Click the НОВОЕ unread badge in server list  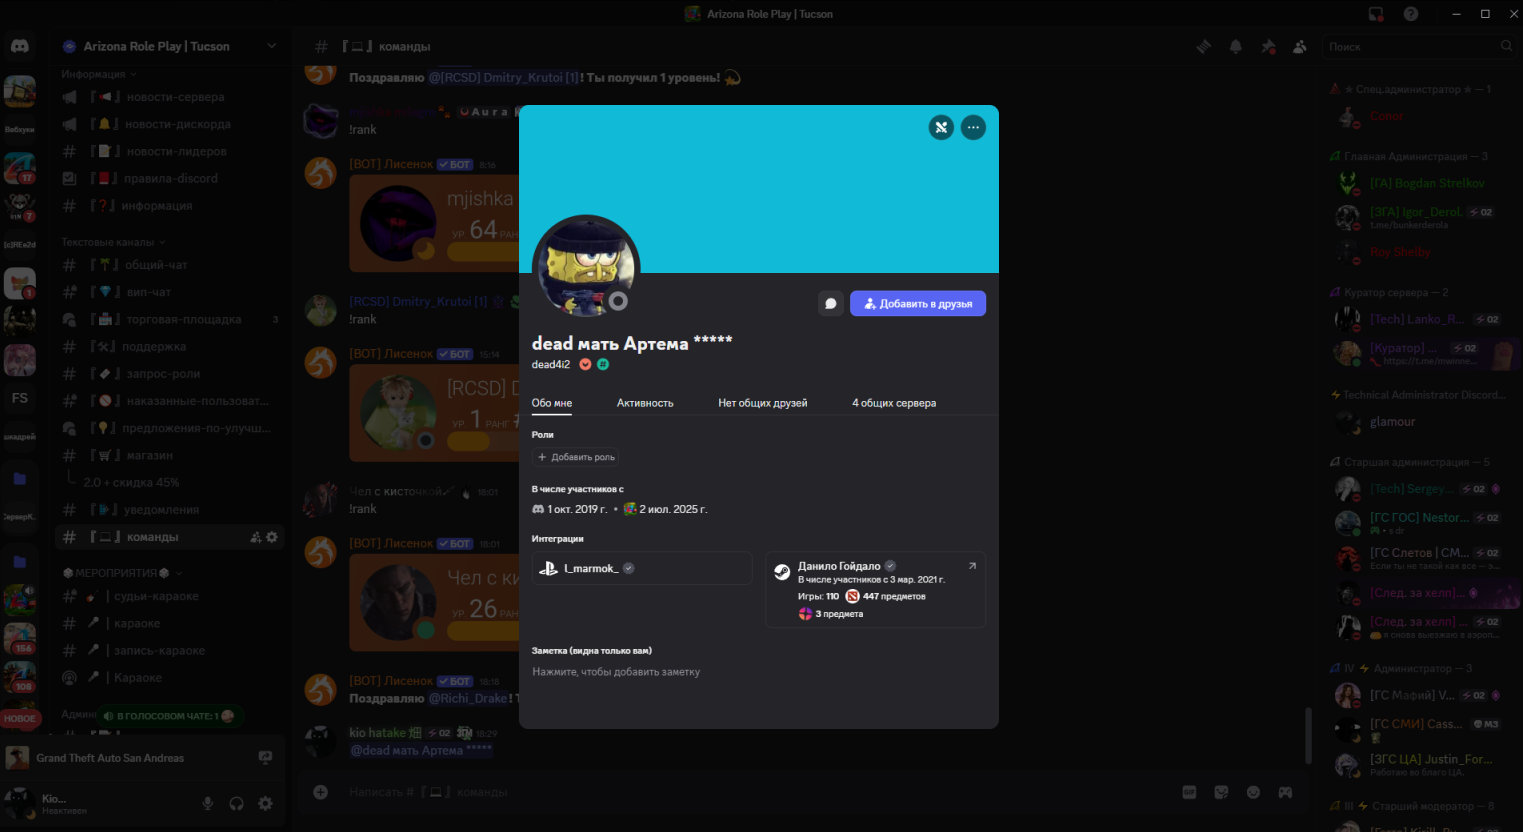[x=20, y=718]
